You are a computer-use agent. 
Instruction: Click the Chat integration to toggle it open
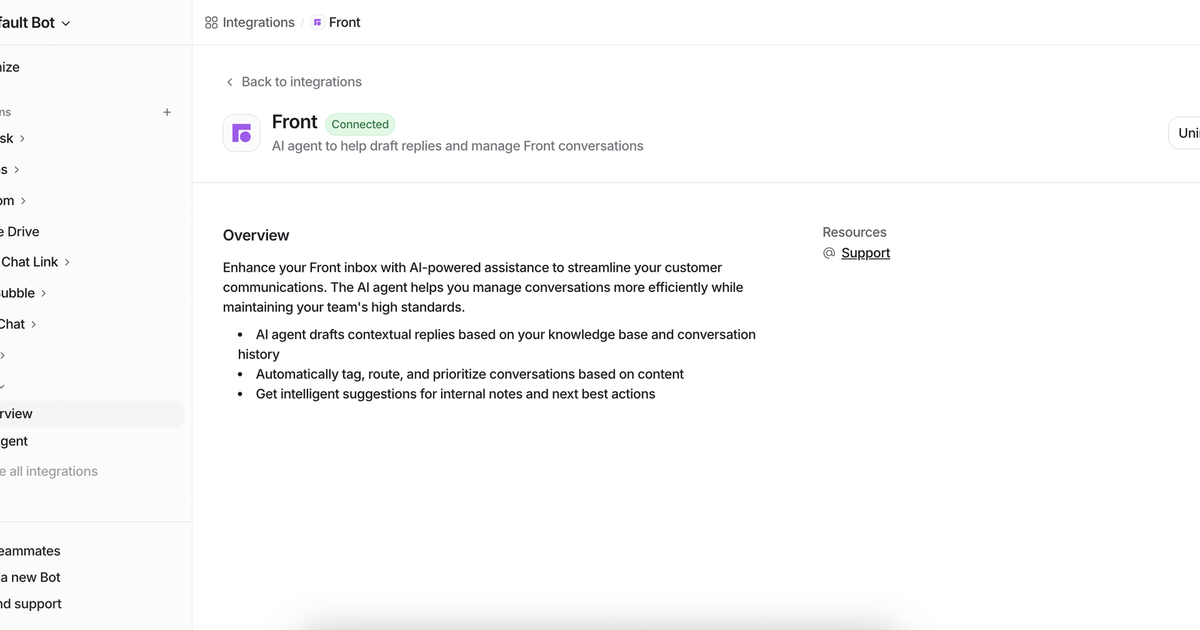12,323
